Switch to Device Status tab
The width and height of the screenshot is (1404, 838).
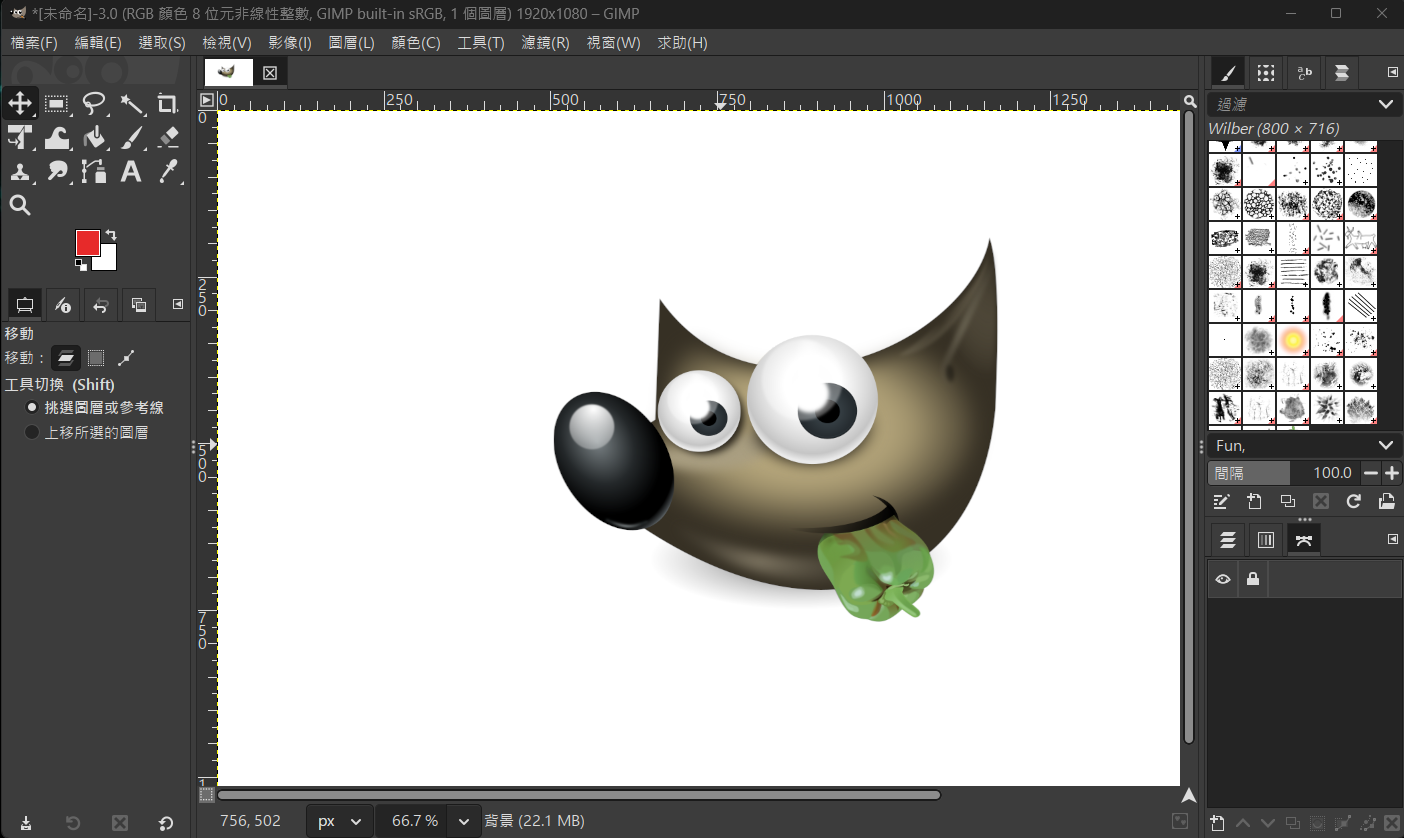pyautogui.click(x=63, y=304)
